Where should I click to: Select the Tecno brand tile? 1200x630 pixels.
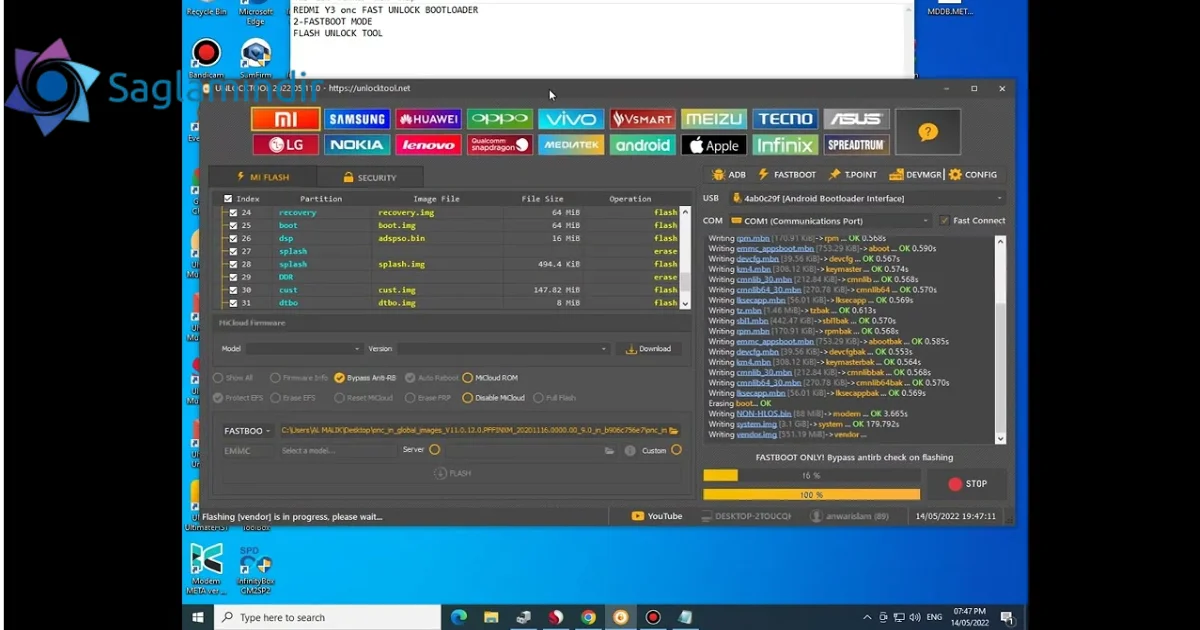pos(786,119)
